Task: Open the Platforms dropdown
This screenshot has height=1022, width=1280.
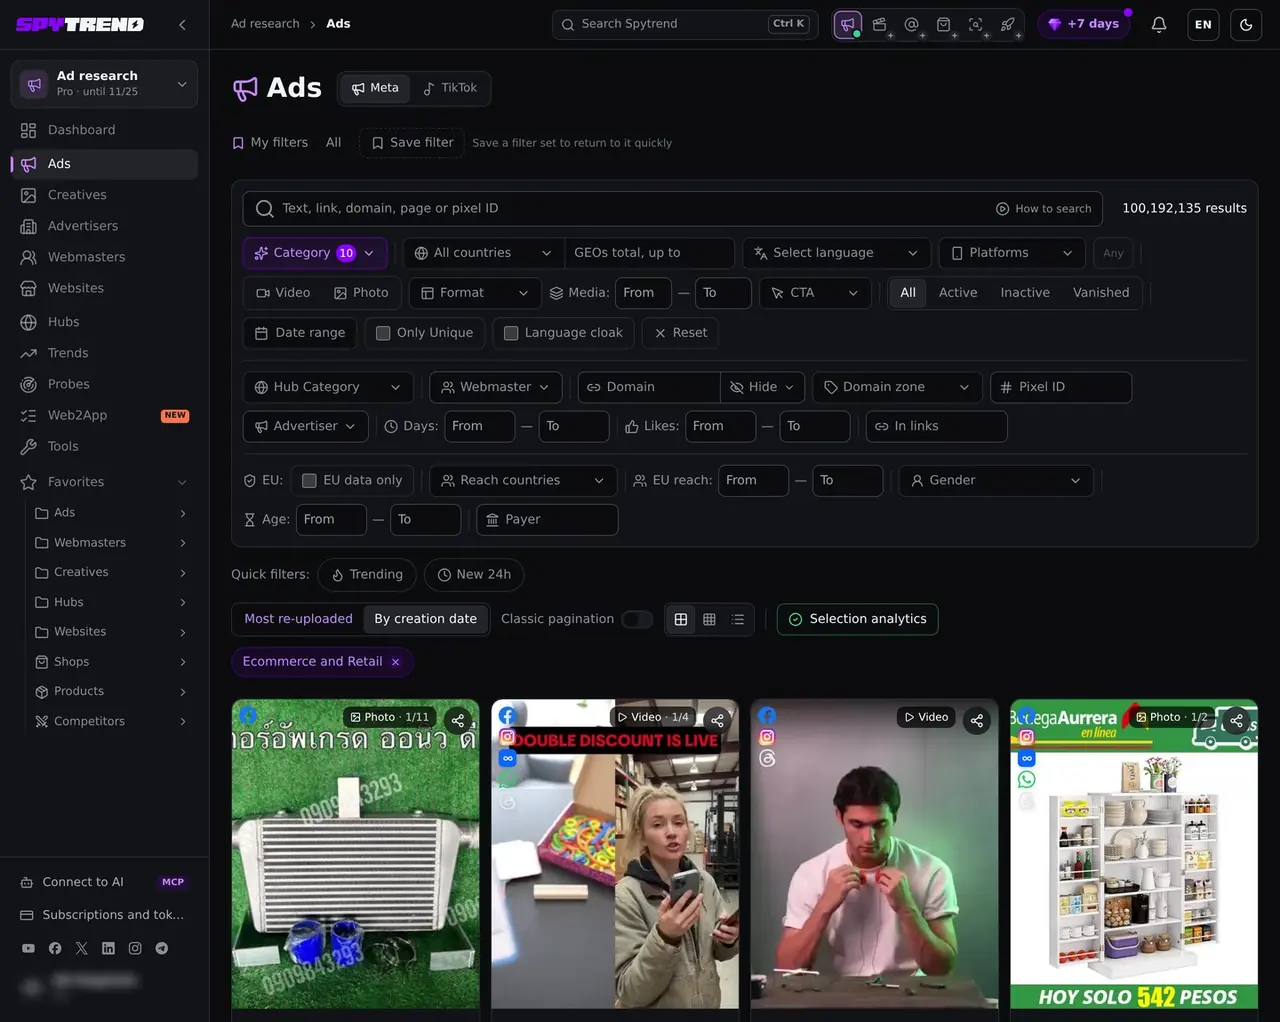Action: coord(1011,253)
